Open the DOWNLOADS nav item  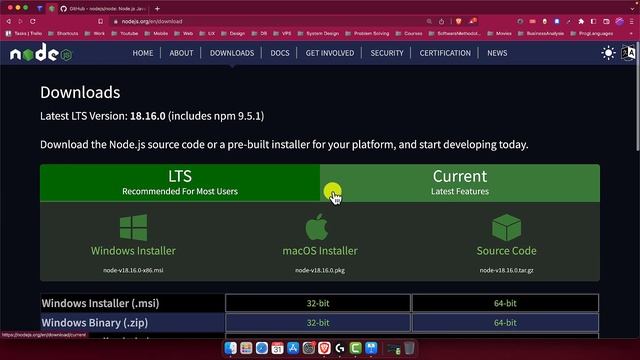click(232, 53)
